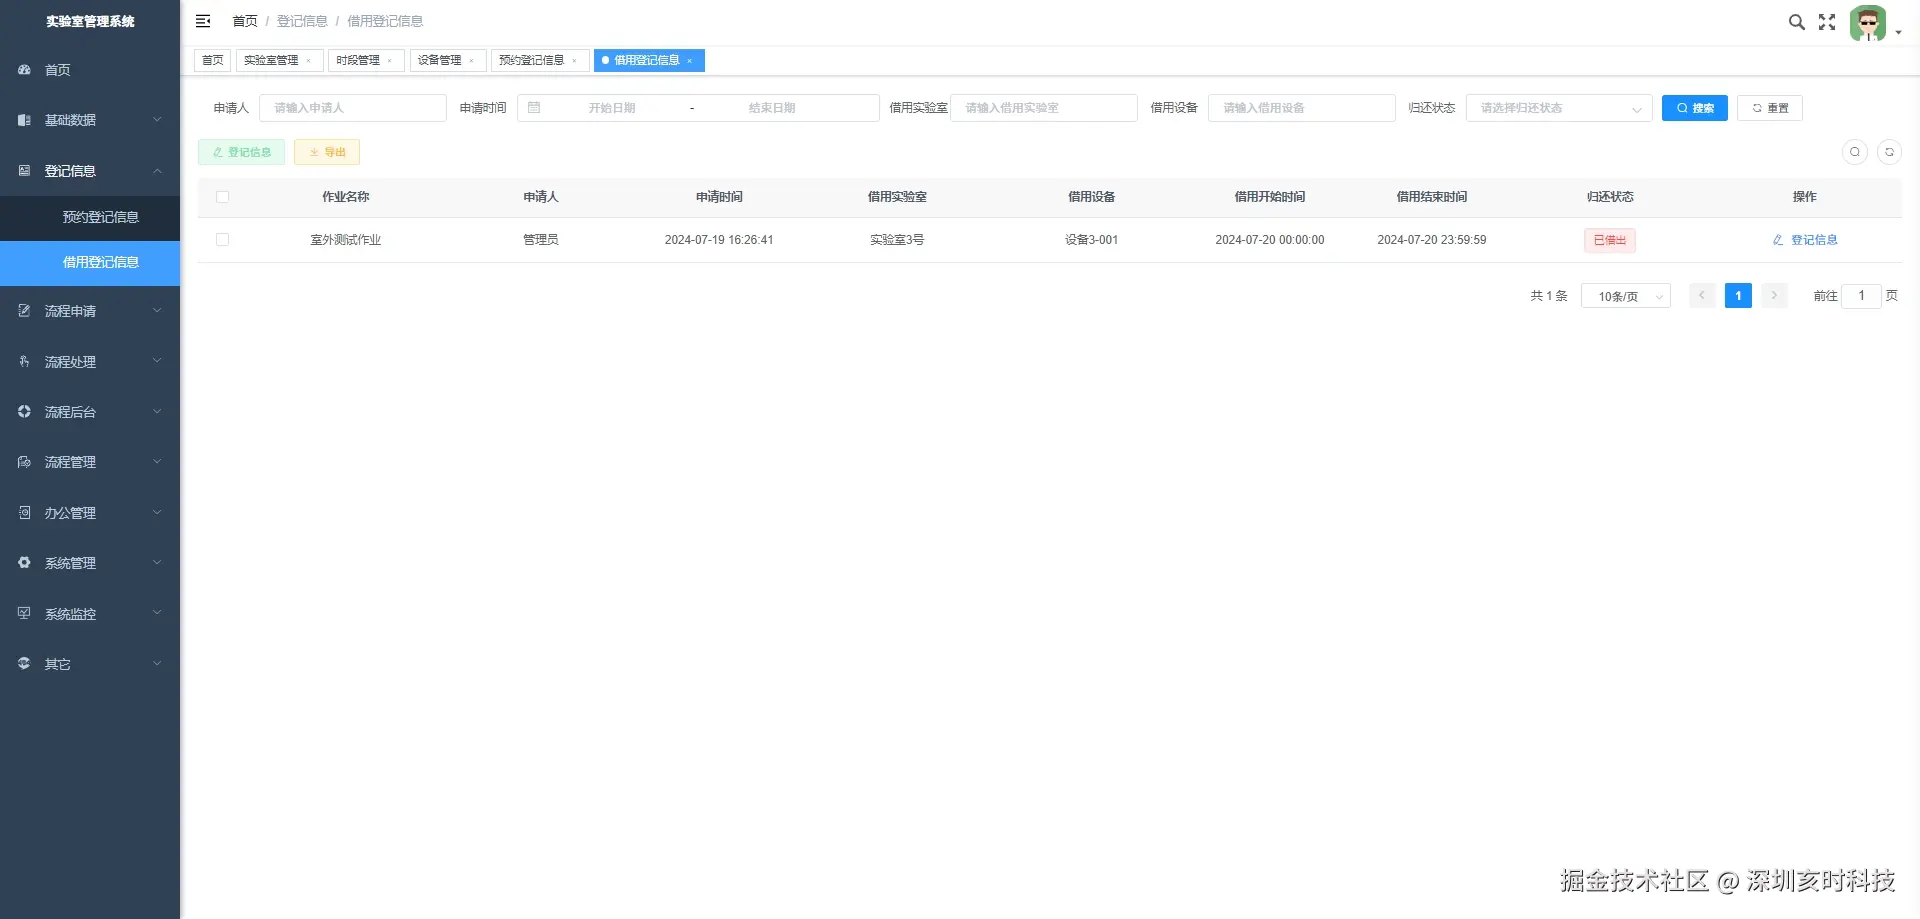Expand the 办公管理 menu
This screenshot has height=919, width=1920.
coord(90,513)
